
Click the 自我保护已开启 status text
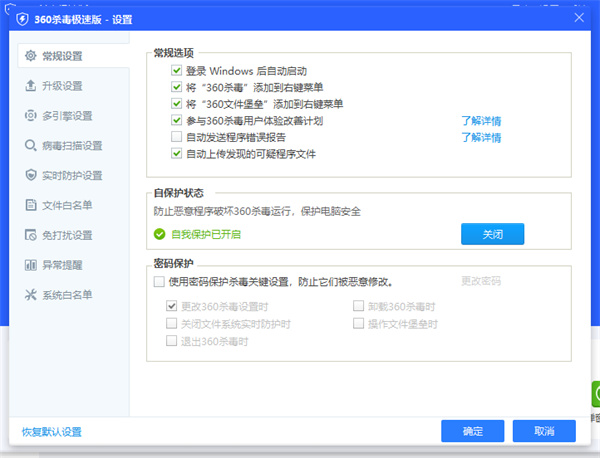(x=206, y=234)
